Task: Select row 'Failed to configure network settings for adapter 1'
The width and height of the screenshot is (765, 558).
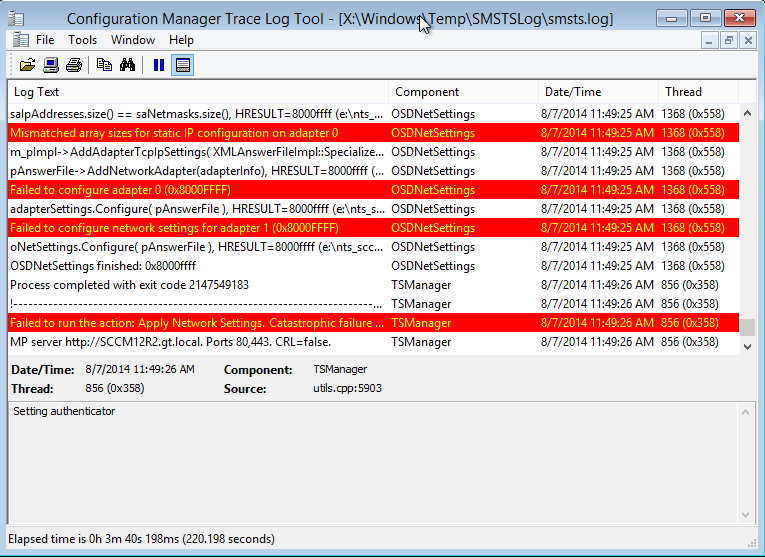Action: [374, 228]
